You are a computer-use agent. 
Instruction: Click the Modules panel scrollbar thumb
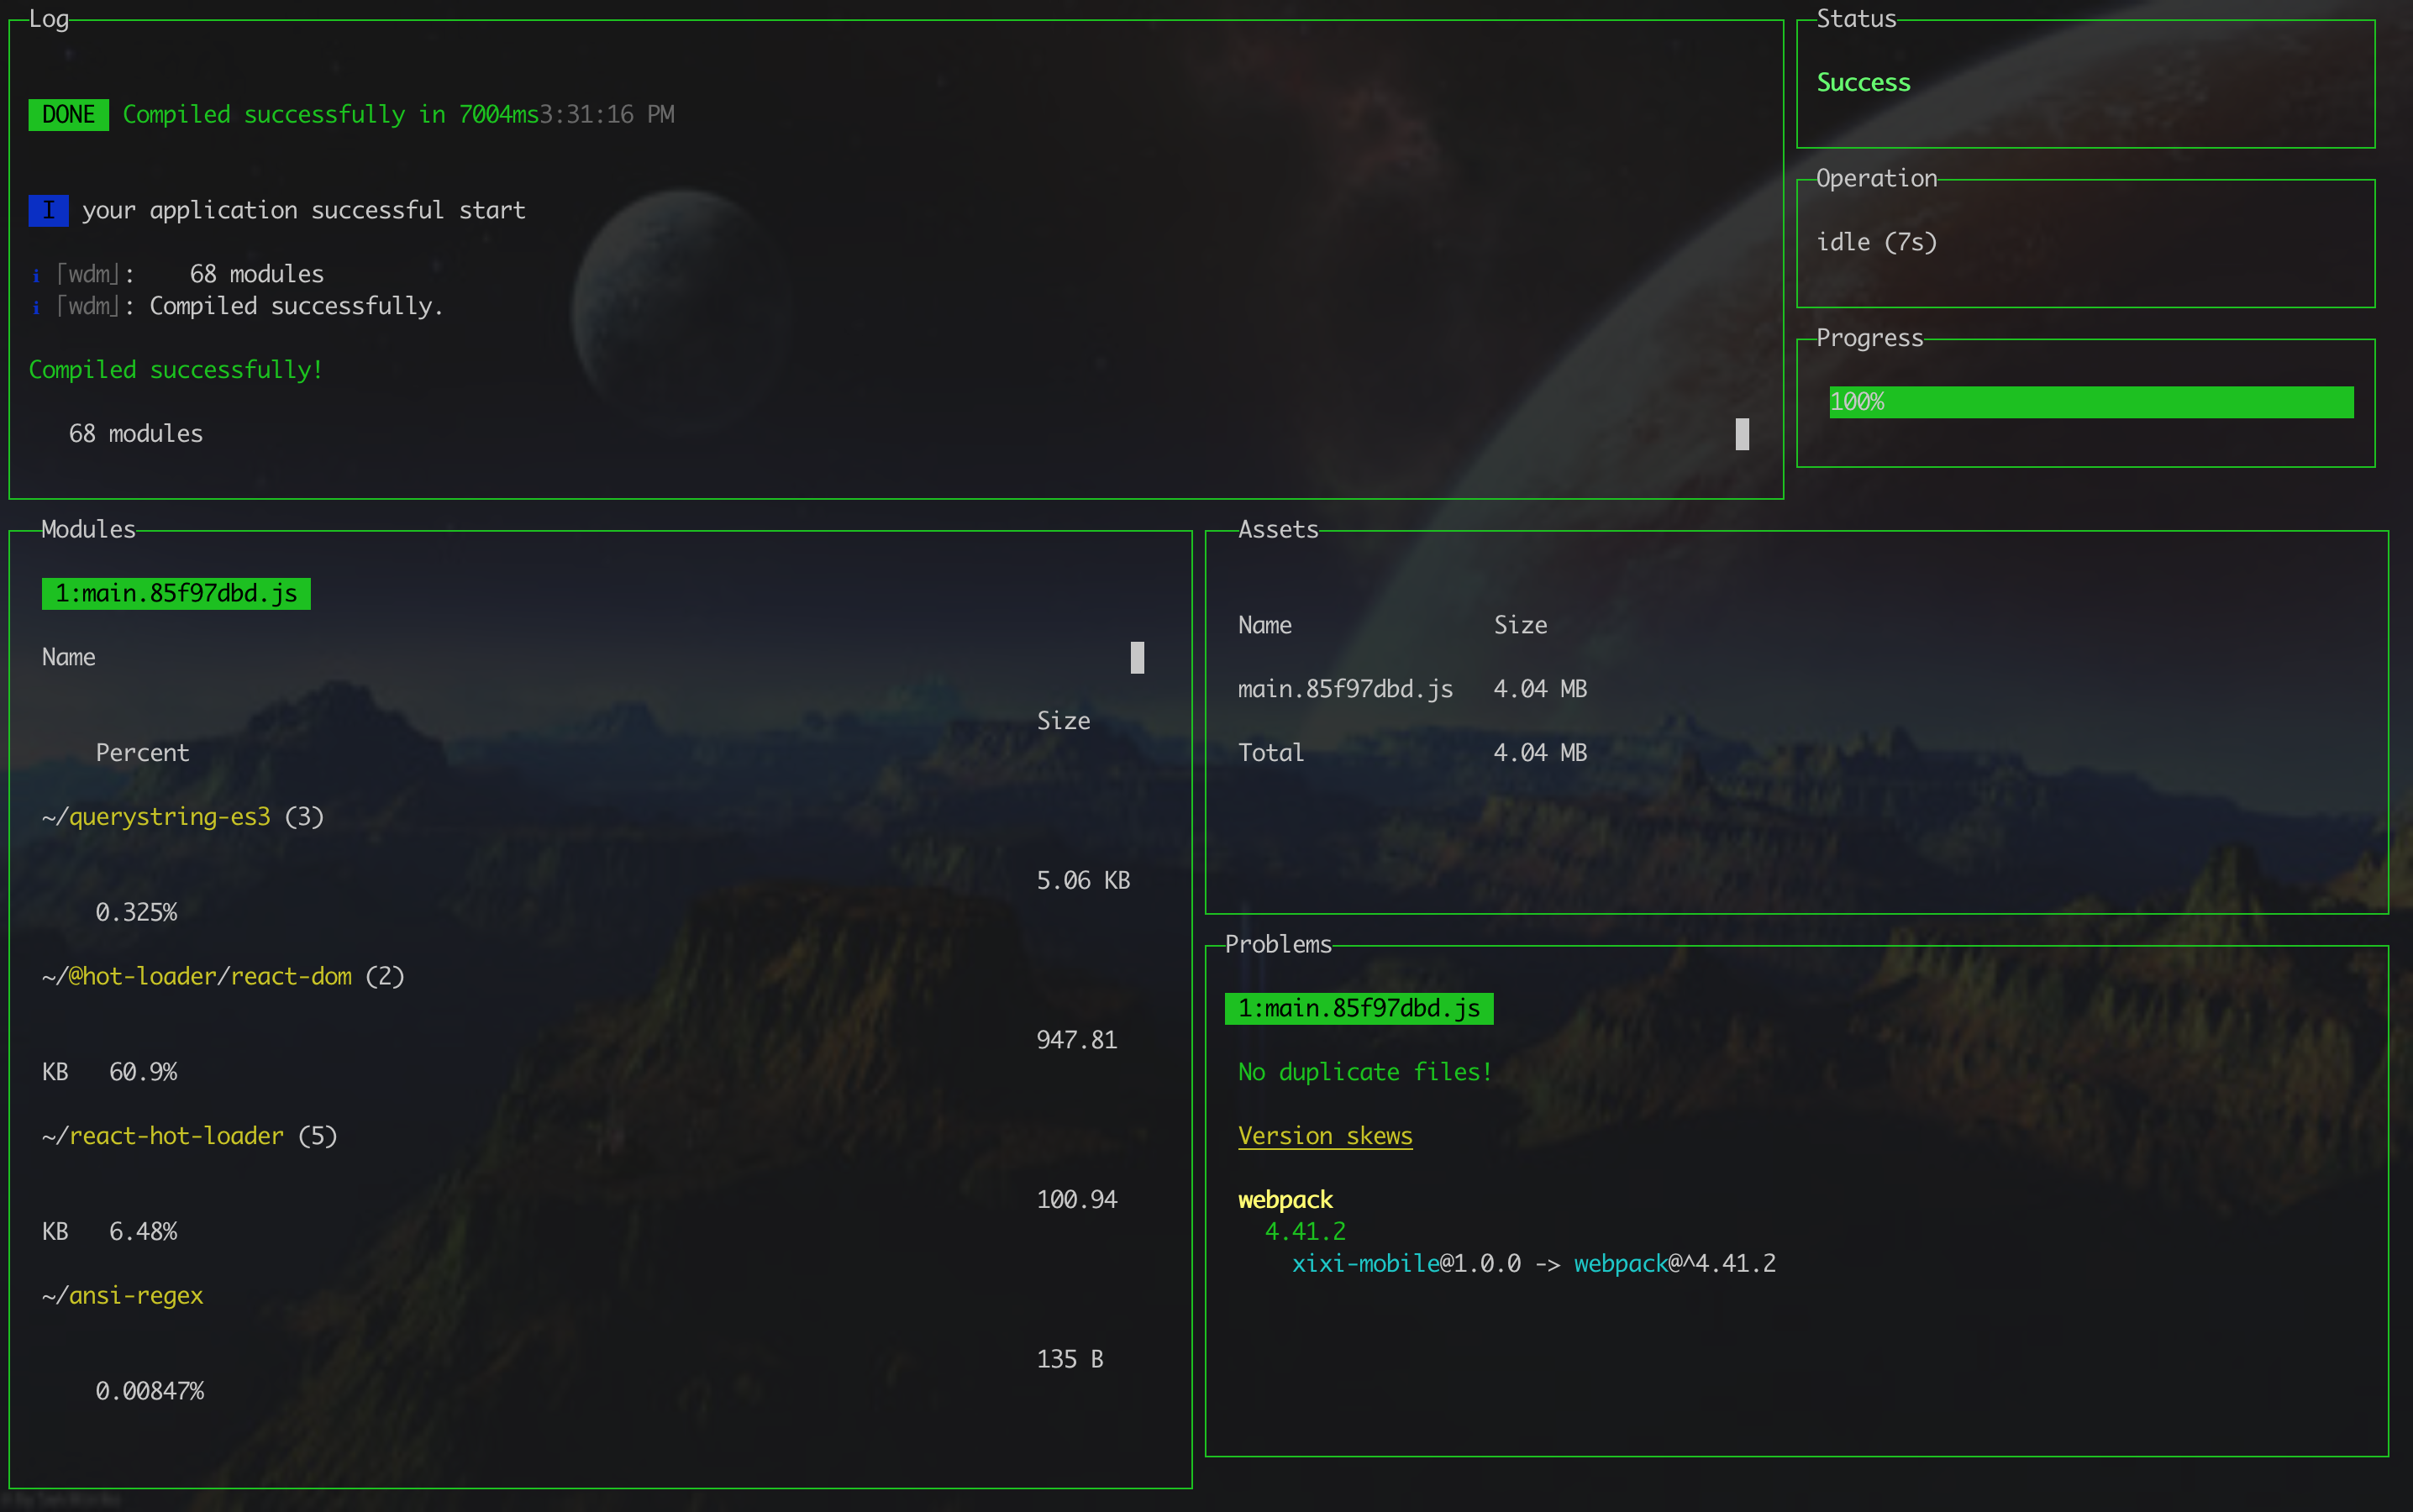coord(1137,657)
